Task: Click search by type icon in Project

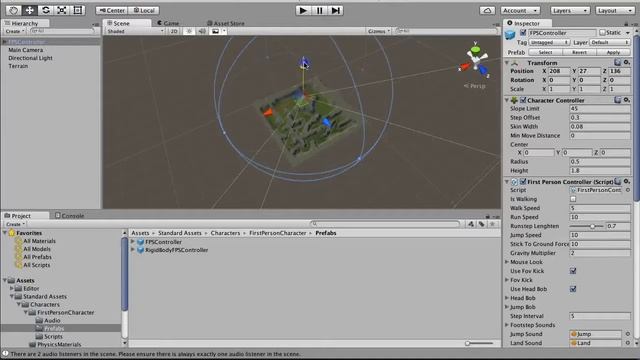Action: click(471, 224)
